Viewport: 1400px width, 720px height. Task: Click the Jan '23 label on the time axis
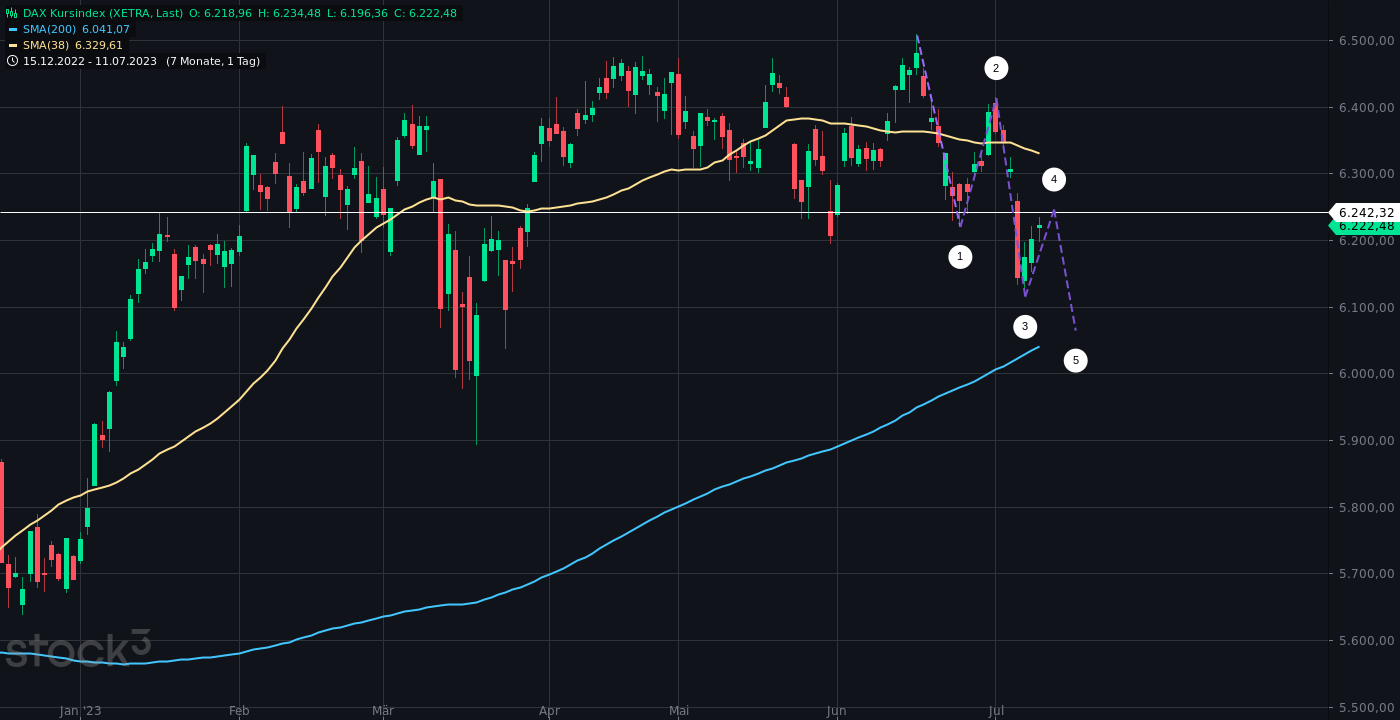click(x=78, y=710)
